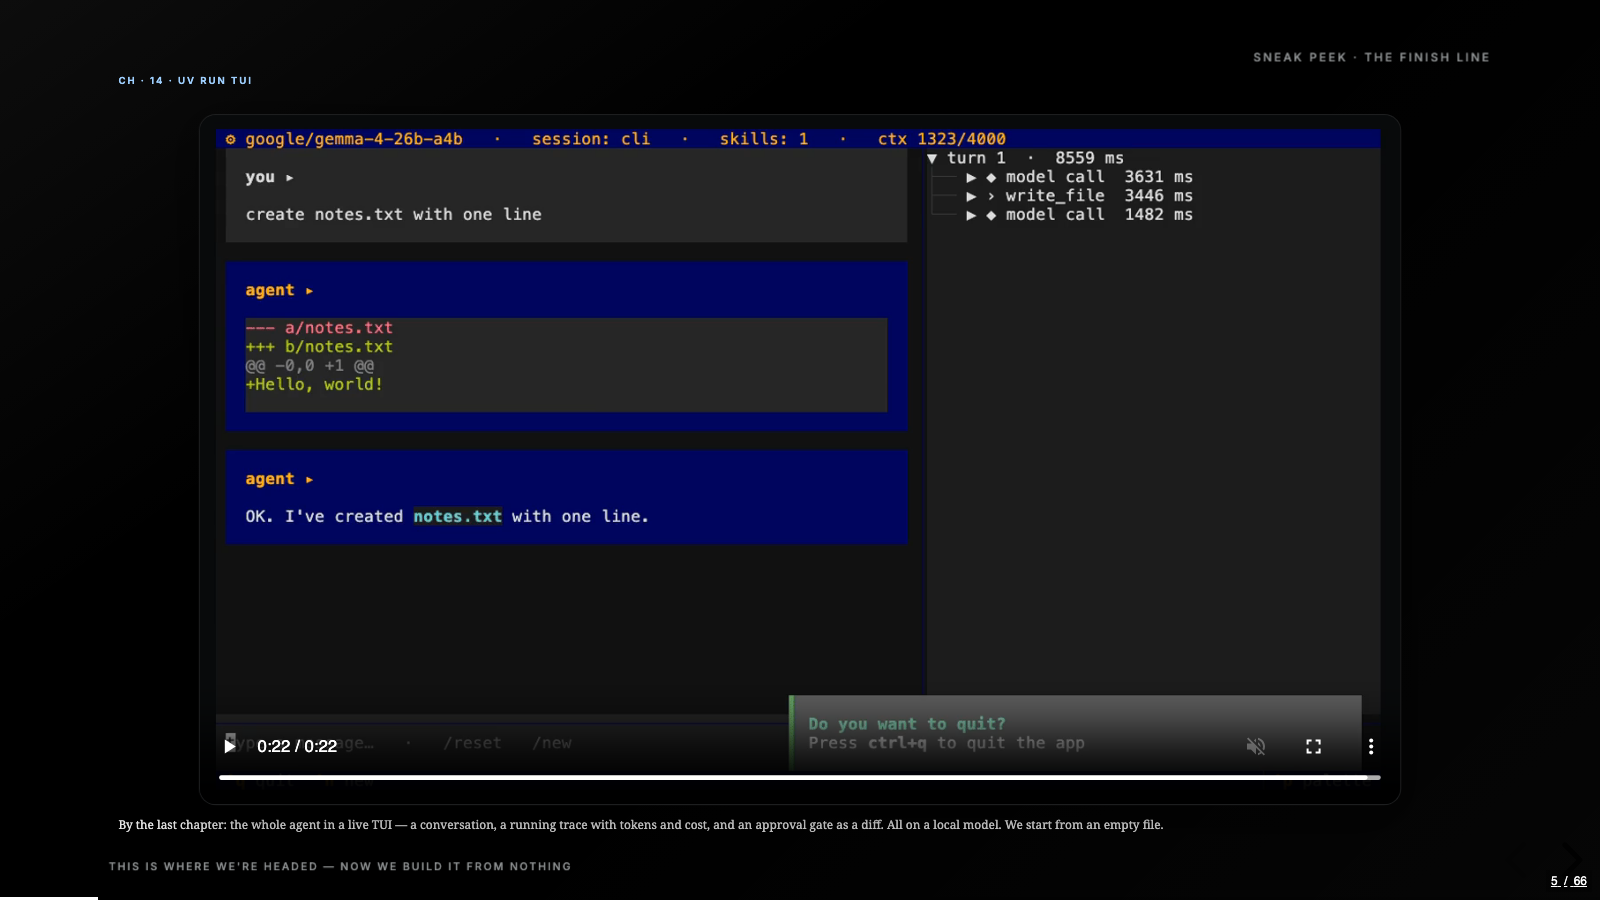Click the agent label above the OK reply
1600x900 pixels.
(270, 479)
